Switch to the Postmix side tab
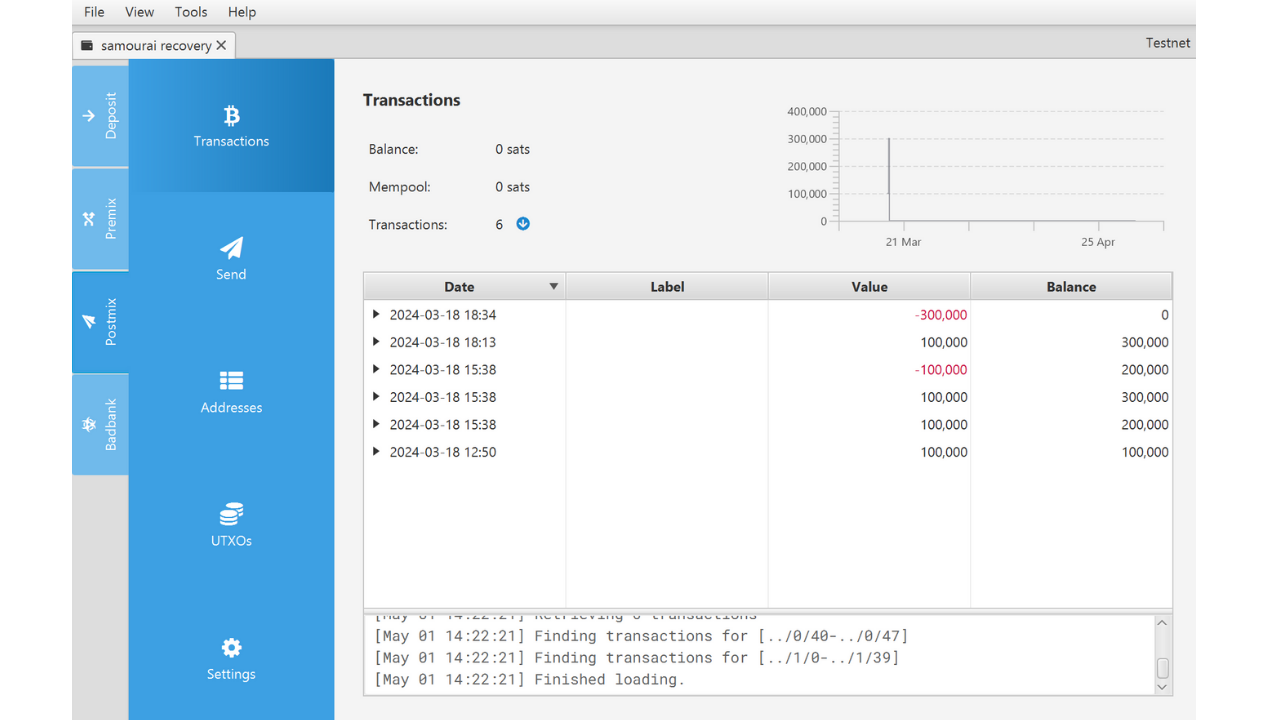The image size is (1280, 720). click(x=100, y=322)
